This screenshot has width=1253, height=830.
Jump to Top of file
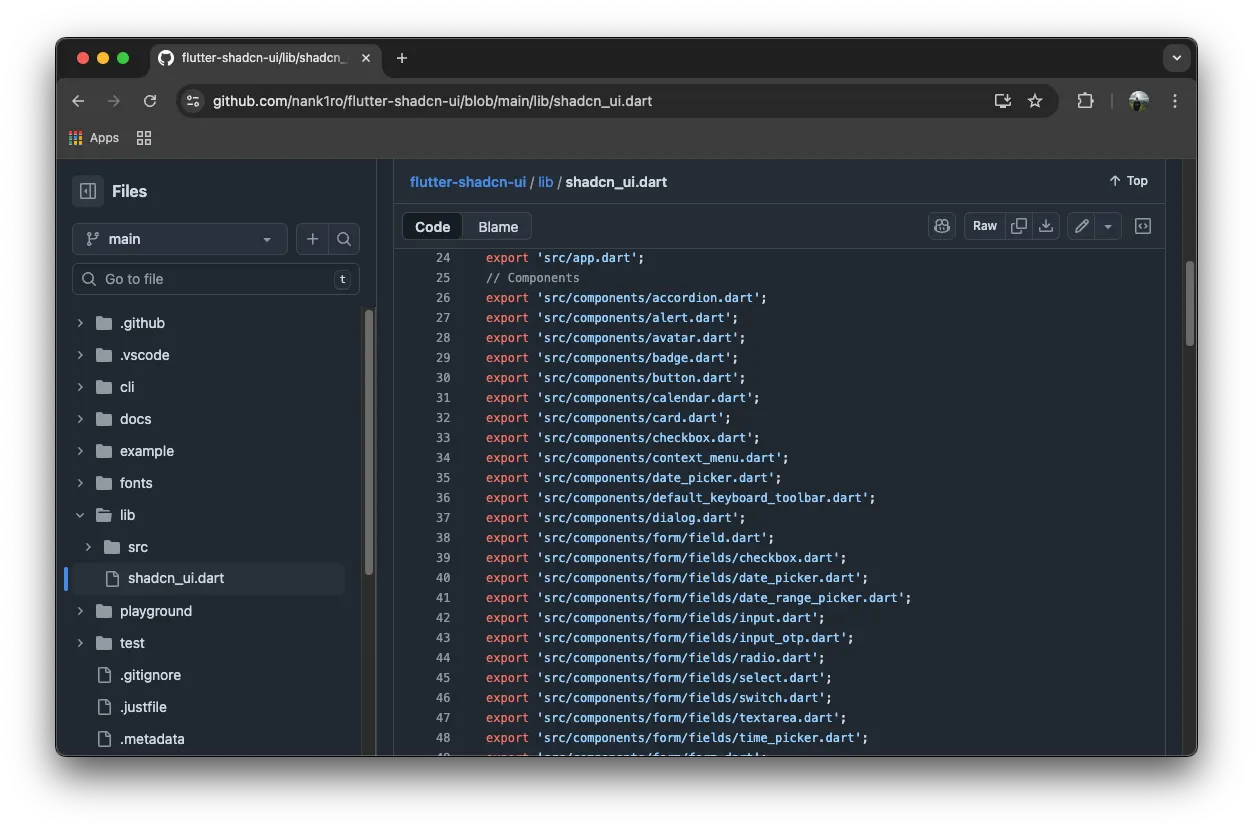[x=1128, y=181]
